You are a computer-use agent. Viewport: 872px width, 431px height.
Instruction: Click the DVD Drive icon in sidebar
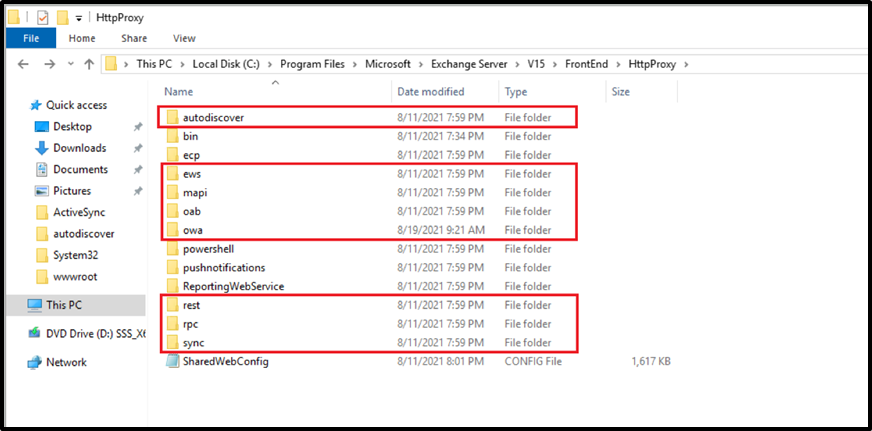click(x=35, y=333)
